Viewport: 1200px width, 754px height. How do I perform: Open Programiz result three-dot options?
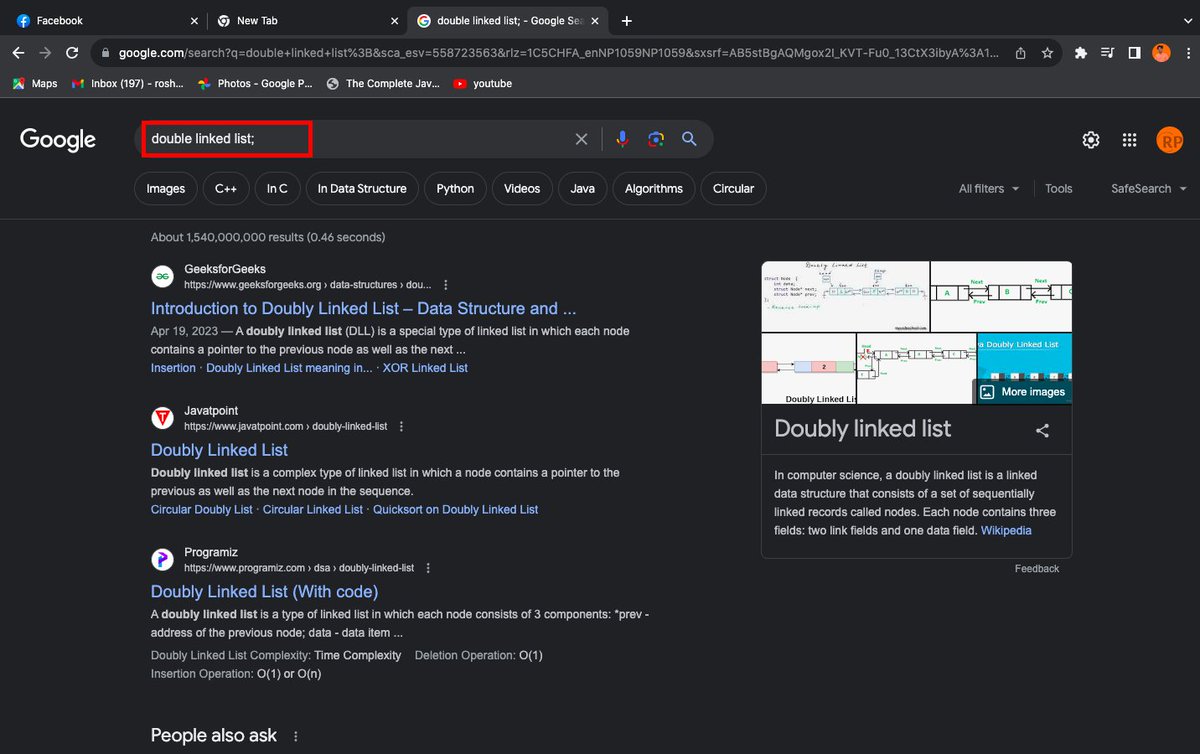click(428, 568)
